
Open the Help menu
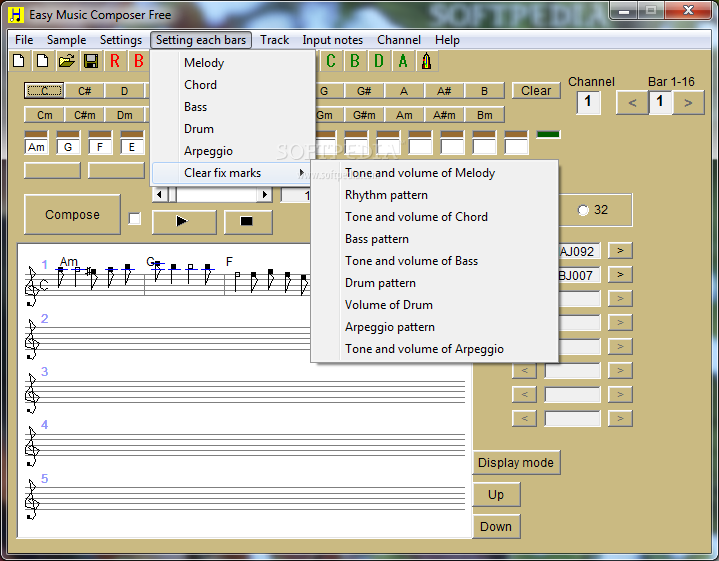click(x=447, y=40)
